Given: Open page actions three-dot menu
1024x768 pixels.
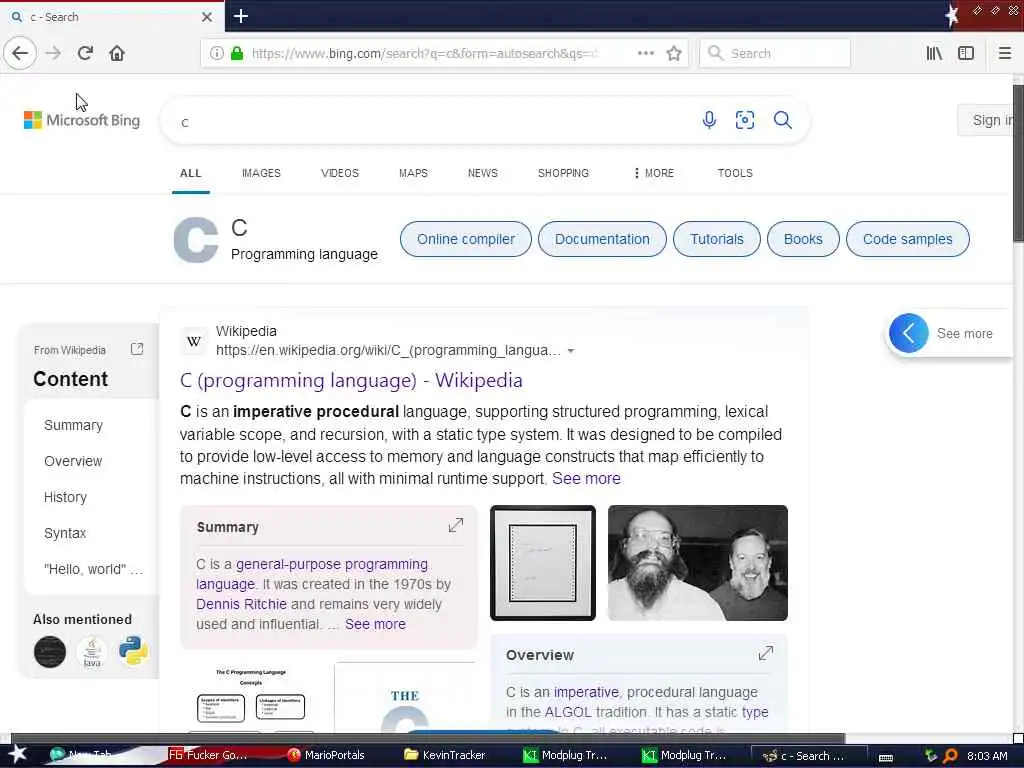Looking at the screenshot, I should 646,53.
